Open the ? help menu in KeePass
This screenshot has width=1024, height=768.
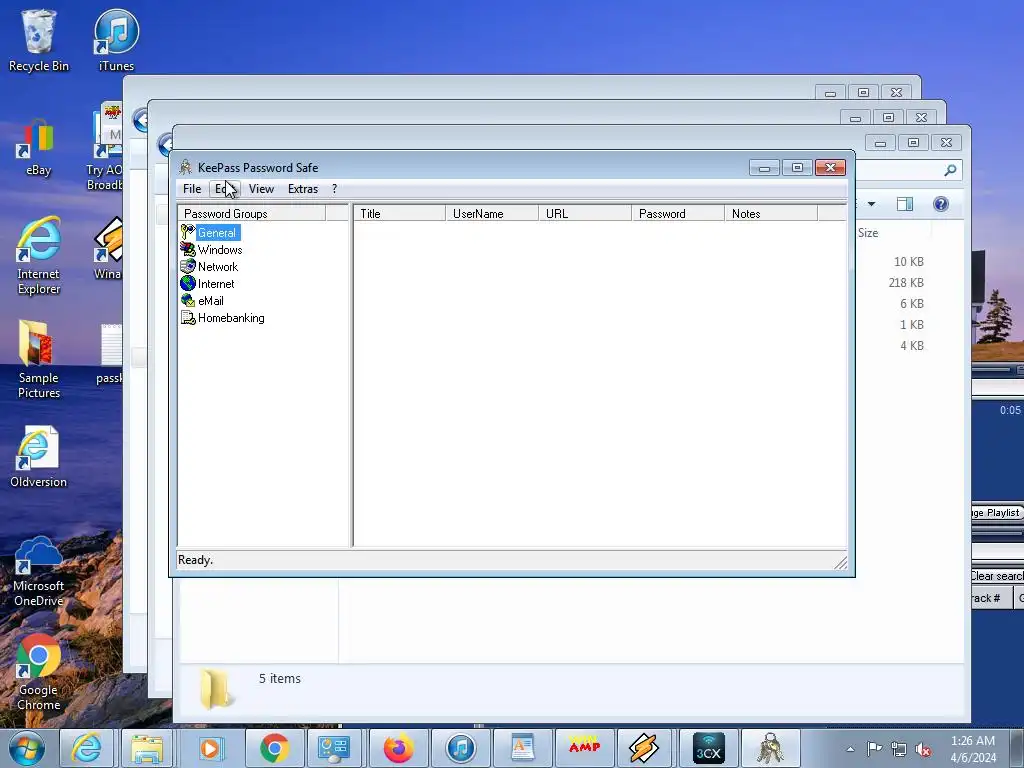[334, 189]
